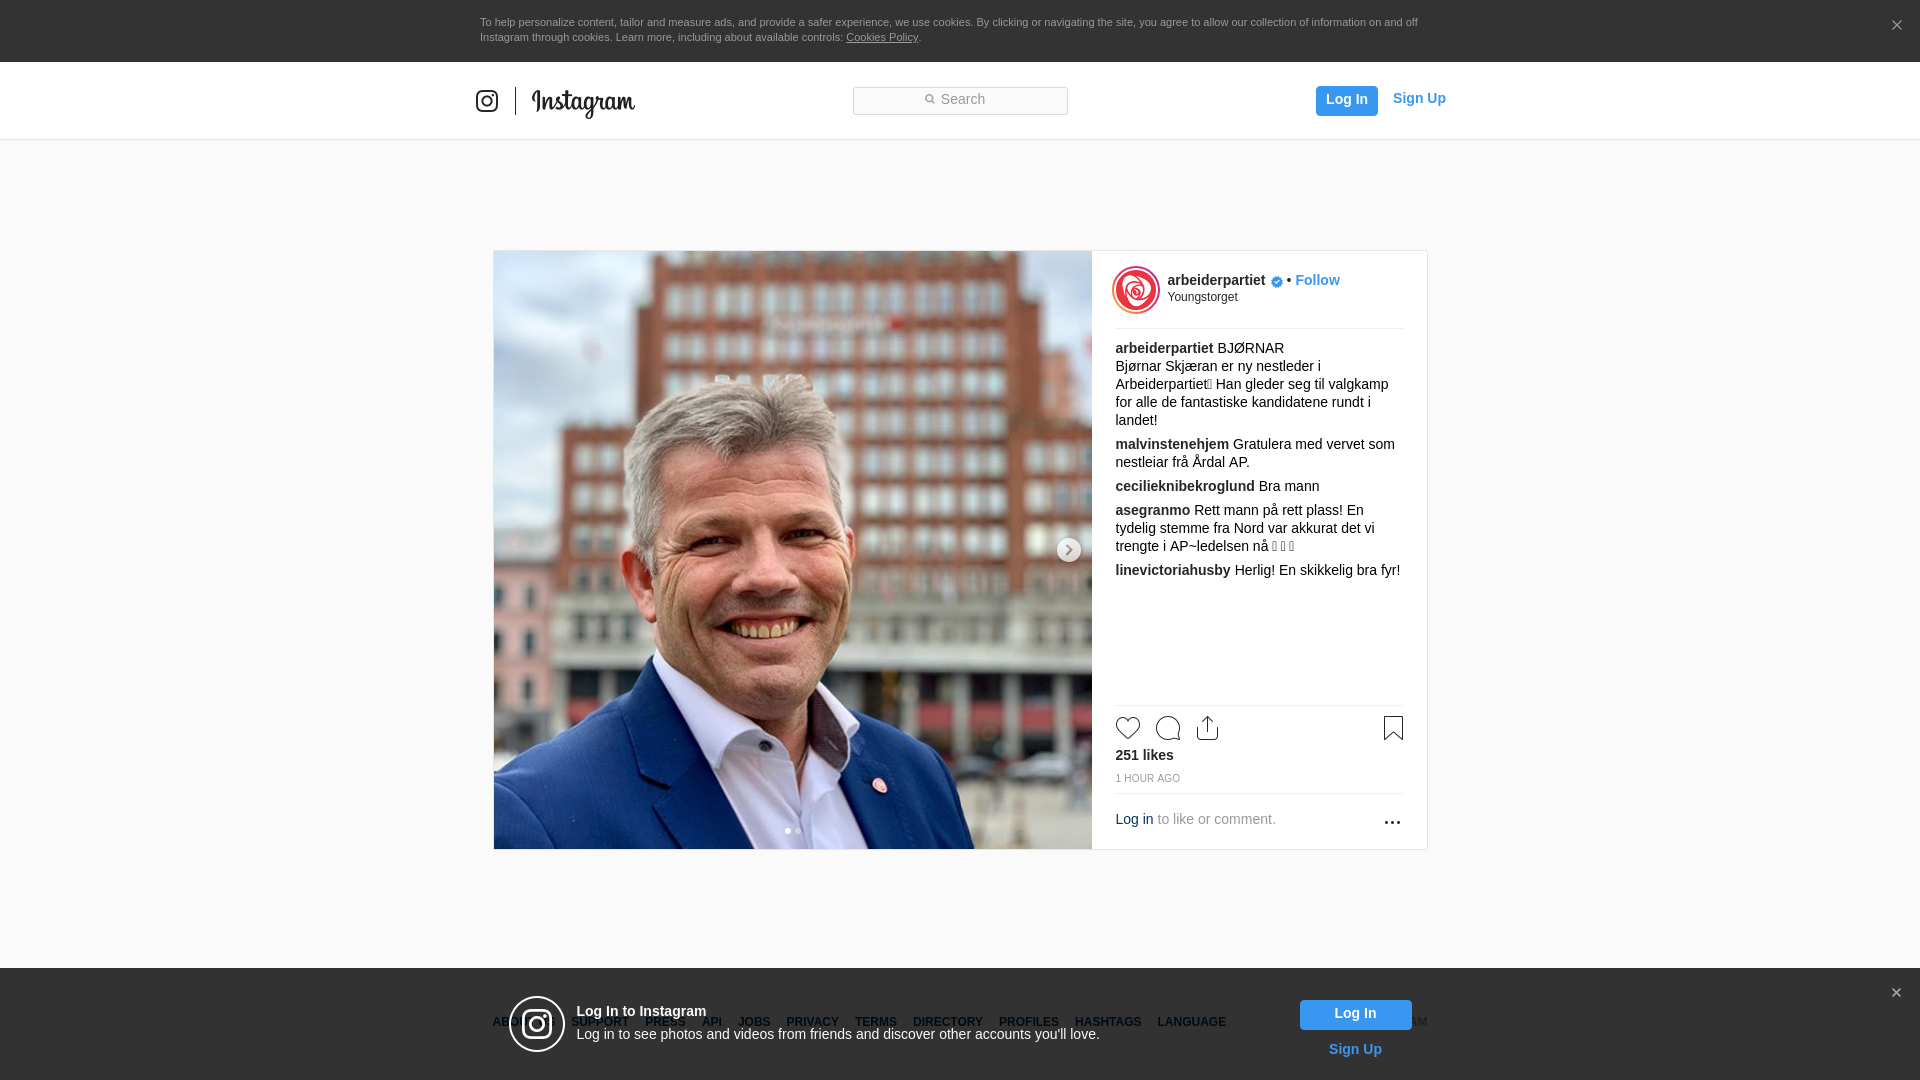This screenshot has height=1080, width=1920.
Task: Open commenter asegranmo's profile
Action: [1153, 510]
